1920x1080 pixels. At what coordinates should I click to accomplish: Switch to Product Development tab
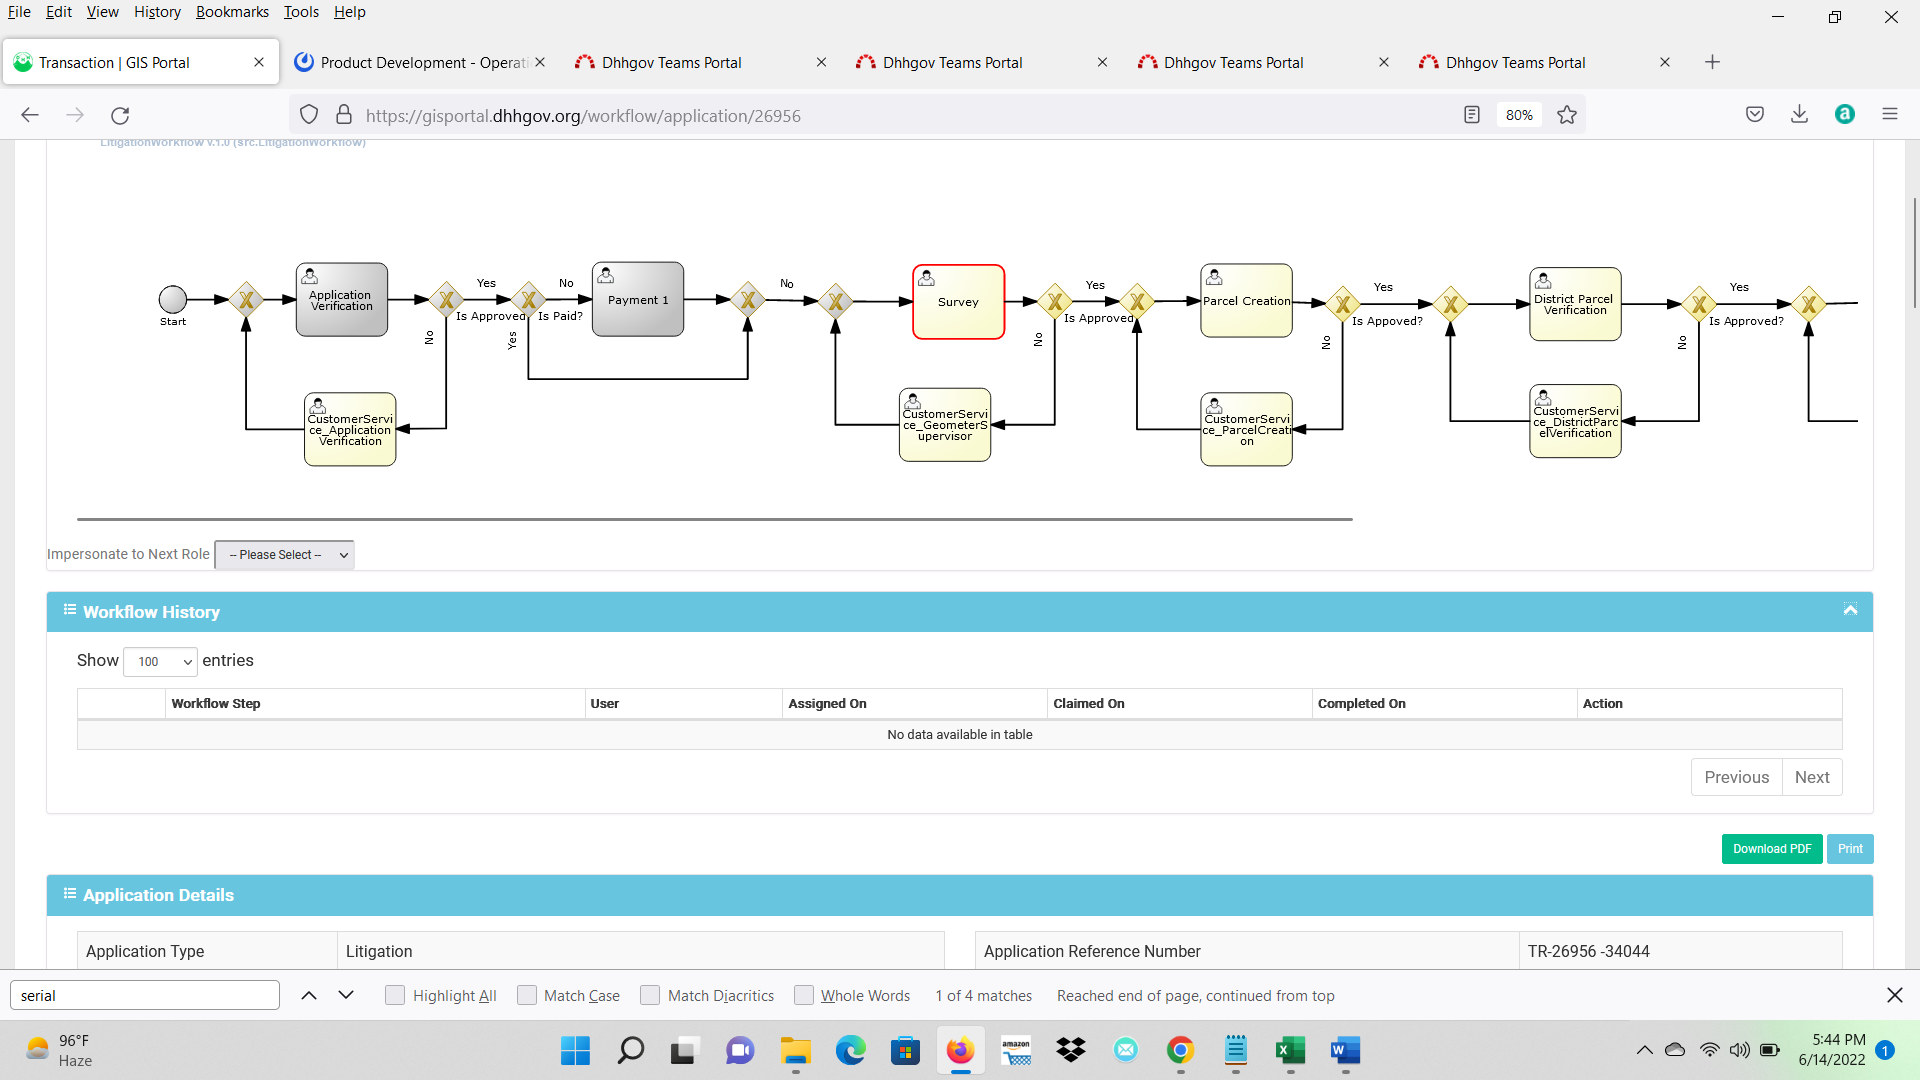click(420, 62)
